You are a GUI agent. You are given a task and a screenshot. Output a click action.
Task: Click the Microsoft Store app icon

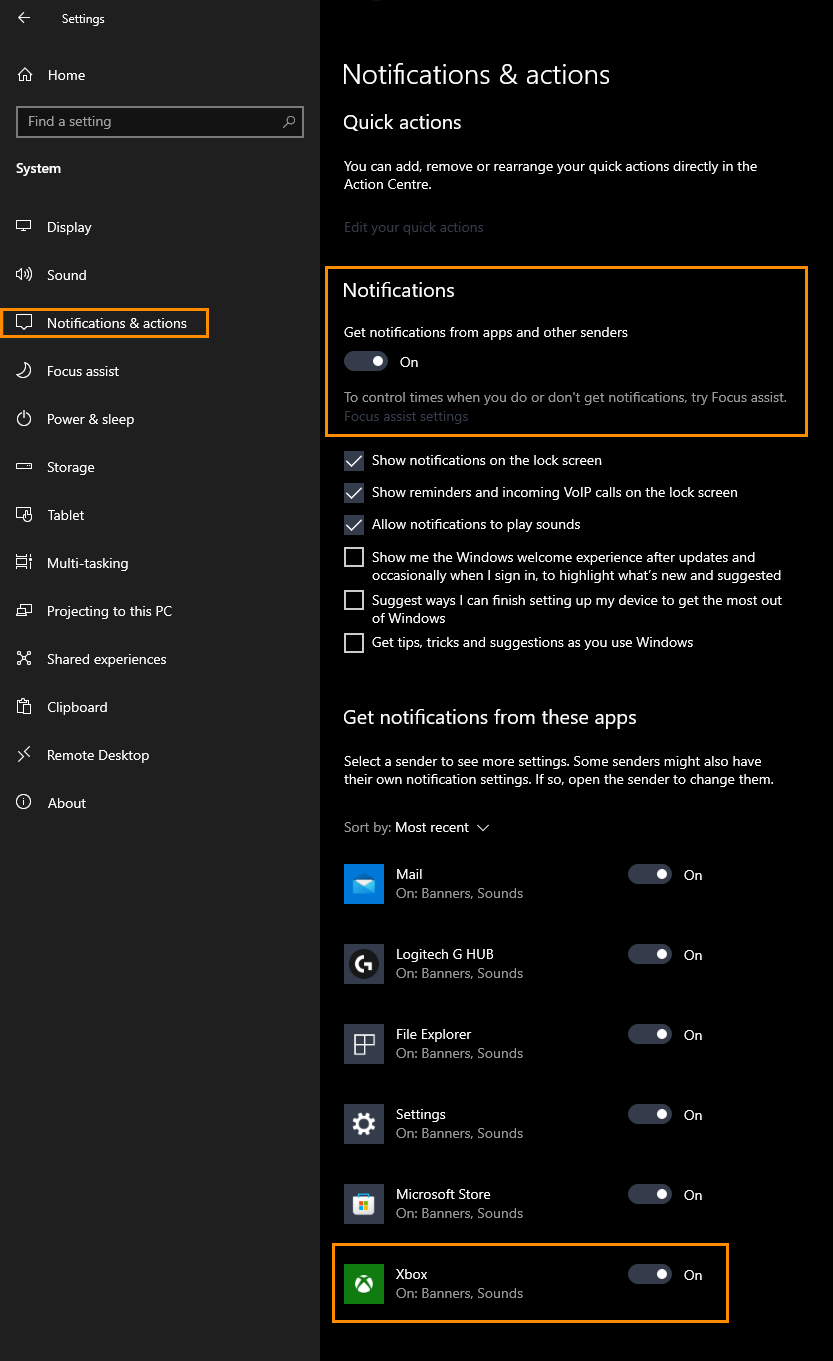point(364,1204)
